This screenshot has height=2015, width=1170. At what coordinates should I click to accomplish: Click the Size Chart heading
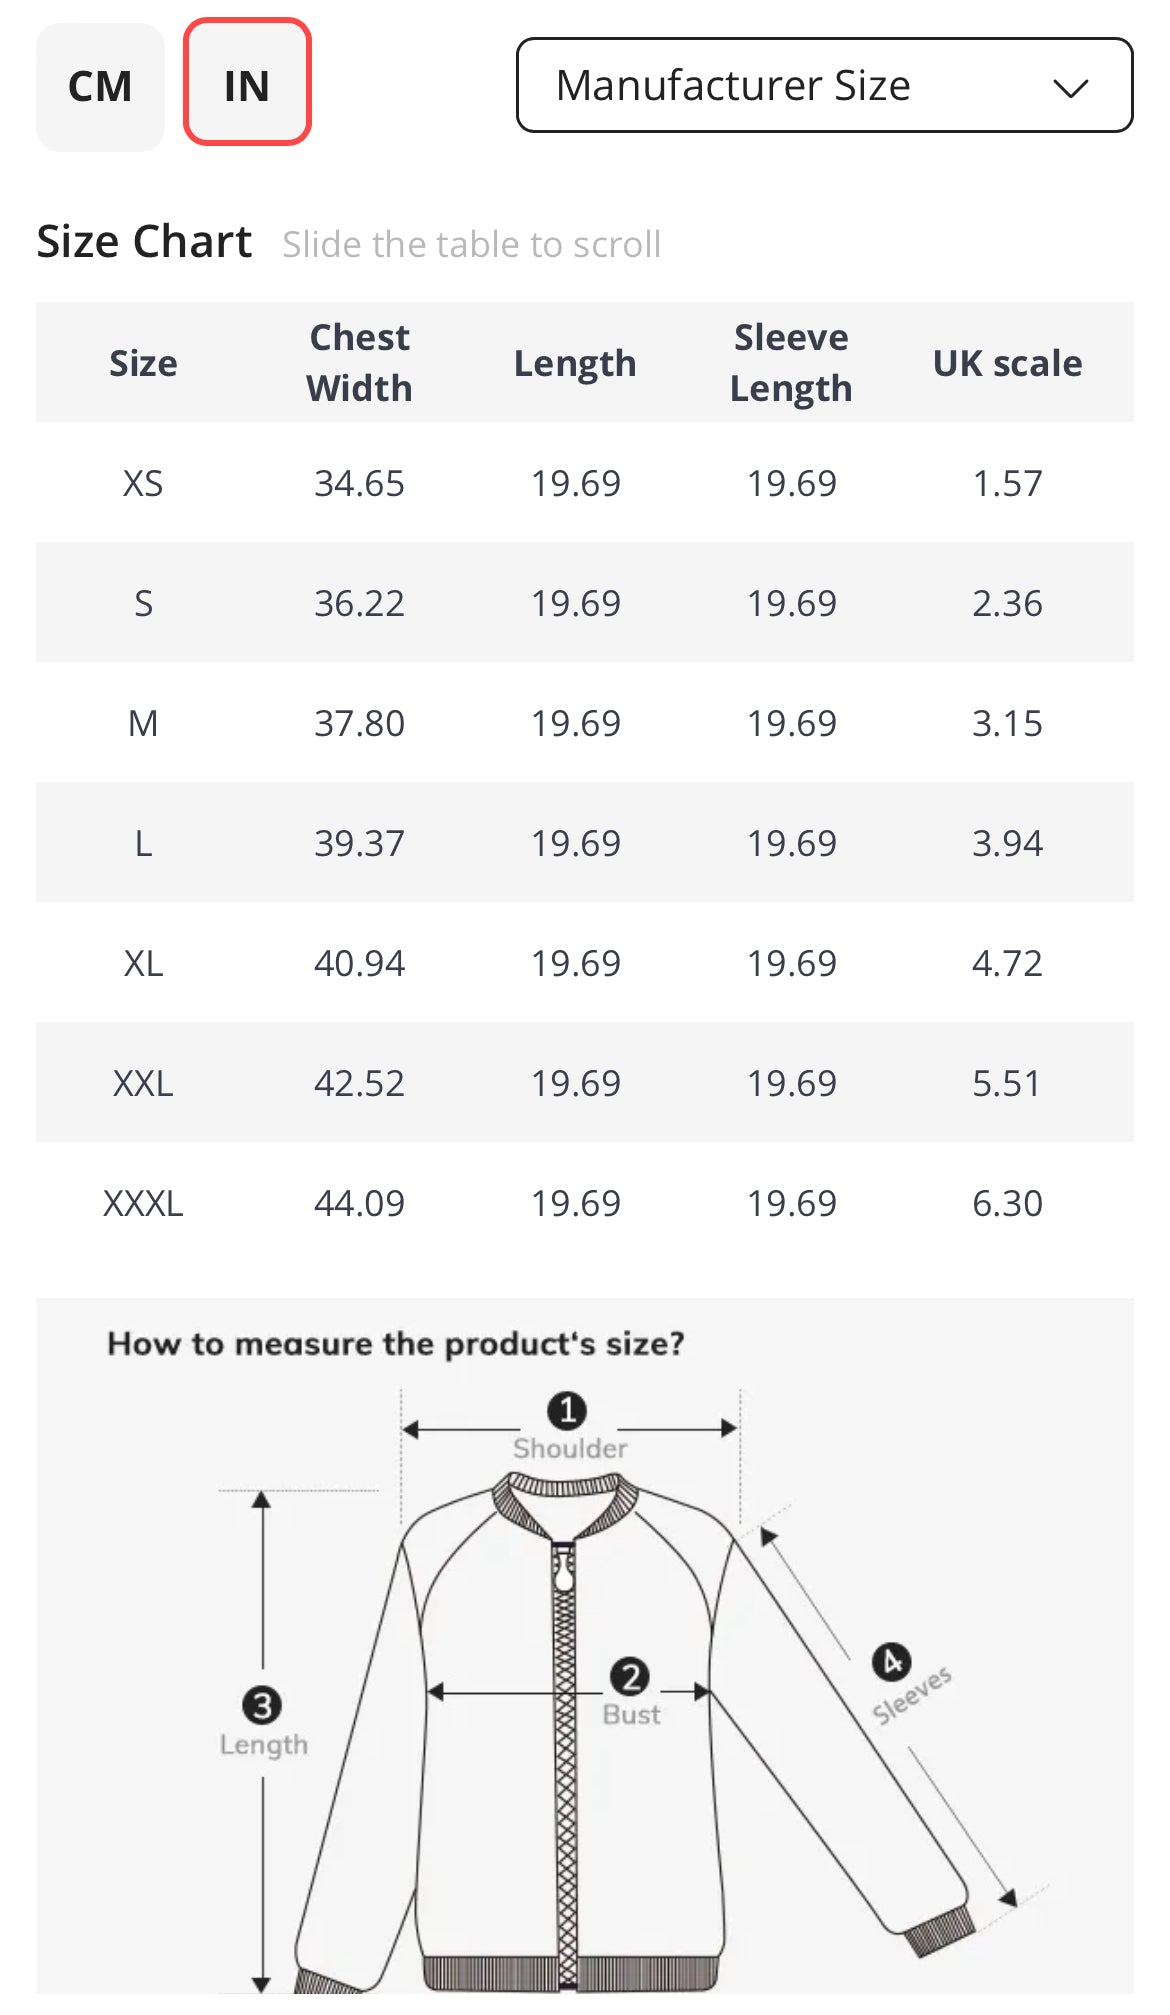(144, 242)
